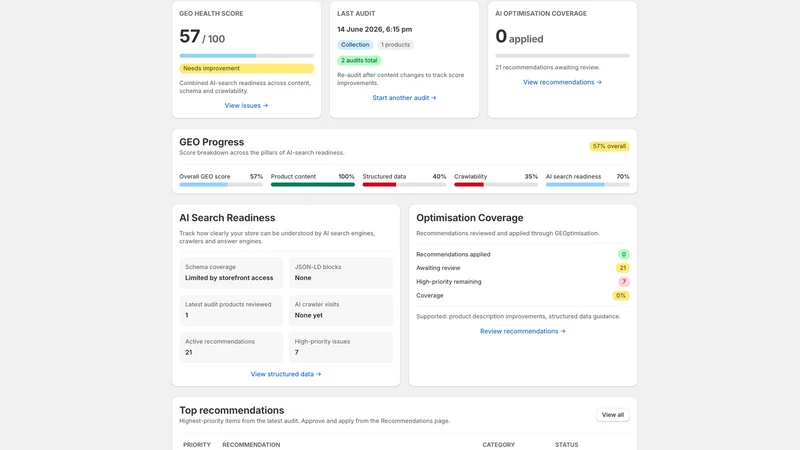Open the Review recommendations link
This screenshot has height=450, width=800.
tap(522, 331)
